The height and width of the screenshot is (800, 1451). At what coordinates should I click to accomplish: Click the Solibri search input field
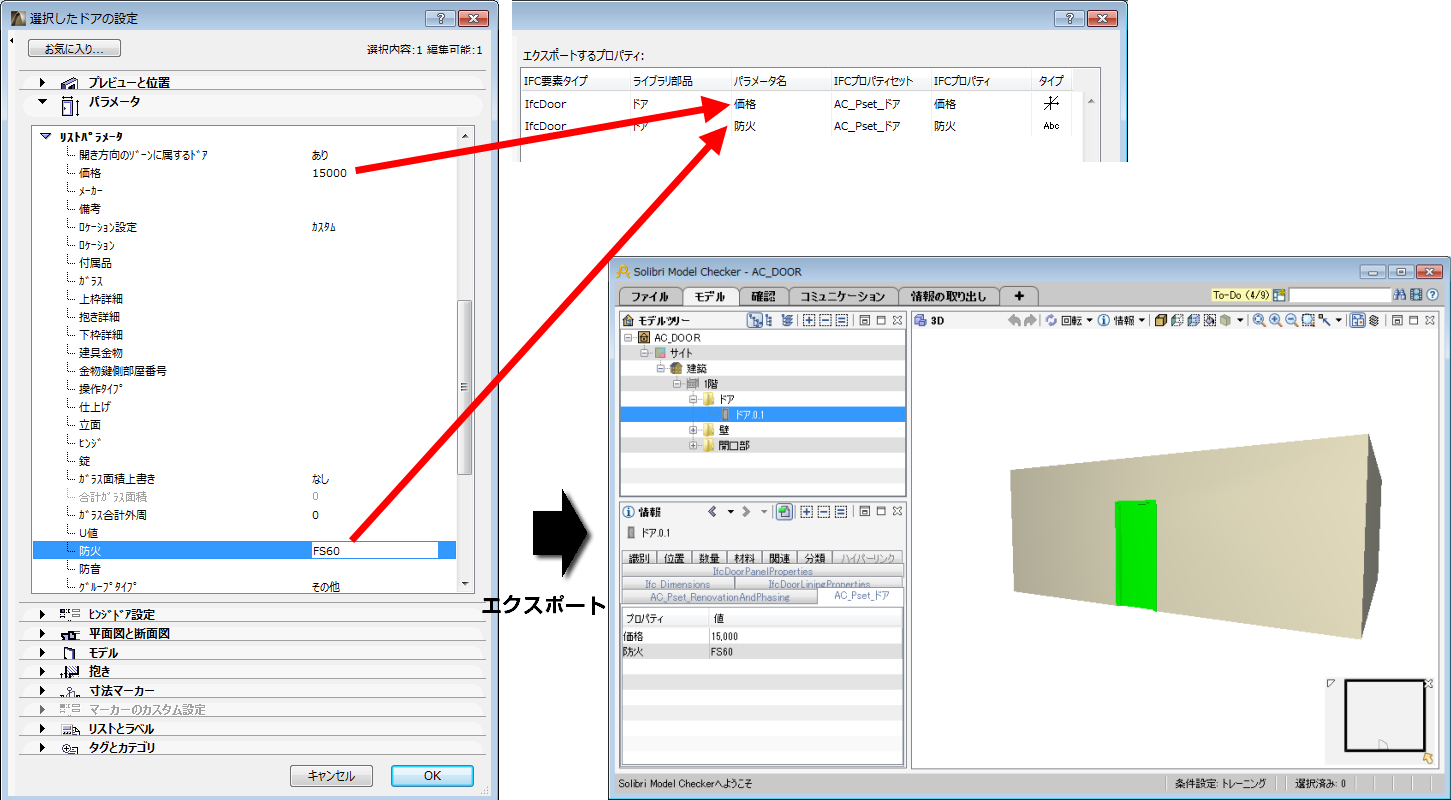click(x=1340, y=296)
